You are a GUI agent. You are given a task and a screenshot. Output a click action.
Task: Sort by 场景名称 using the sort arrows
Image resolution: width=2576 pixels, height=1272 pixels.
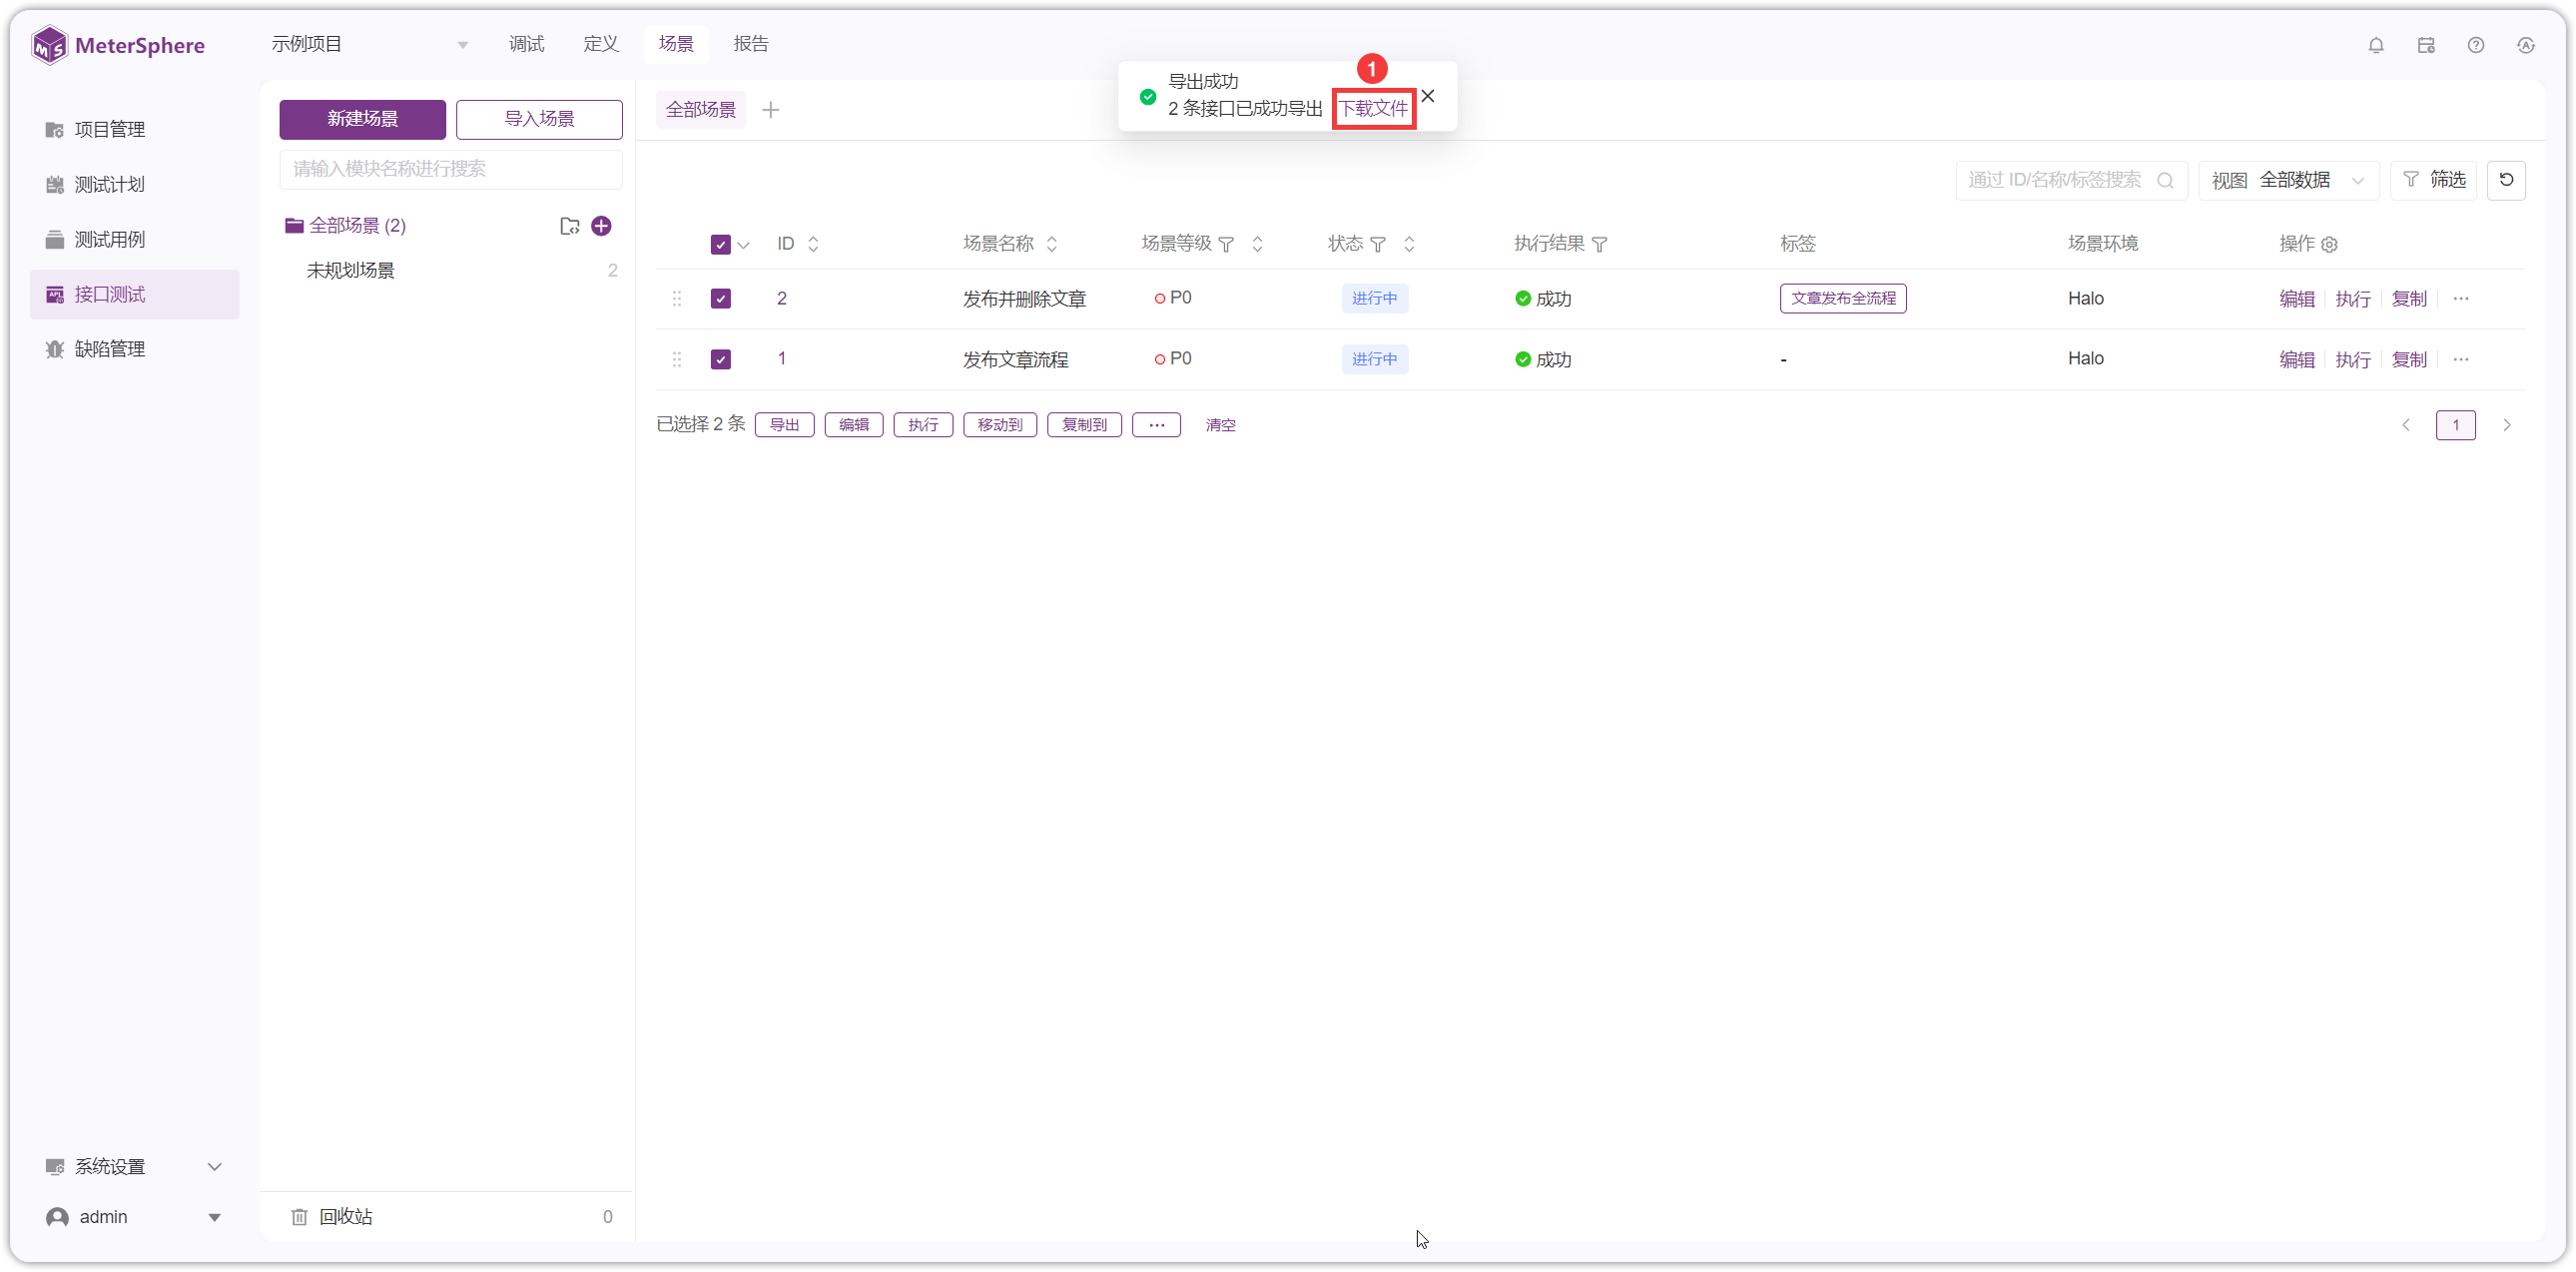(1052, 244)
